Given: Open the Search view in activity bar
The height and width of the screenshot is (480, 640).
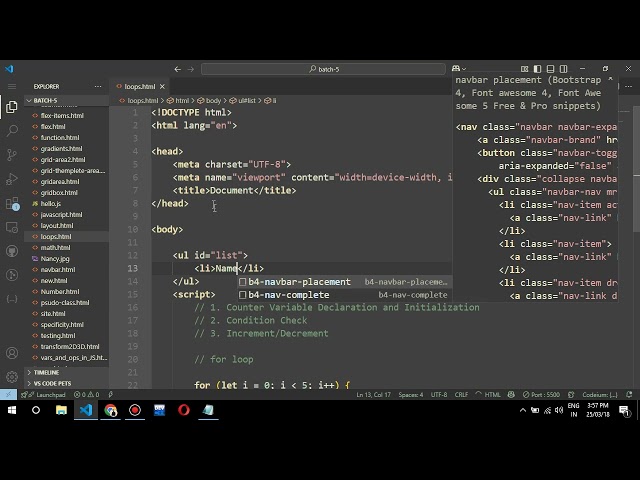Looking at the screenshot, I should 12,131.
